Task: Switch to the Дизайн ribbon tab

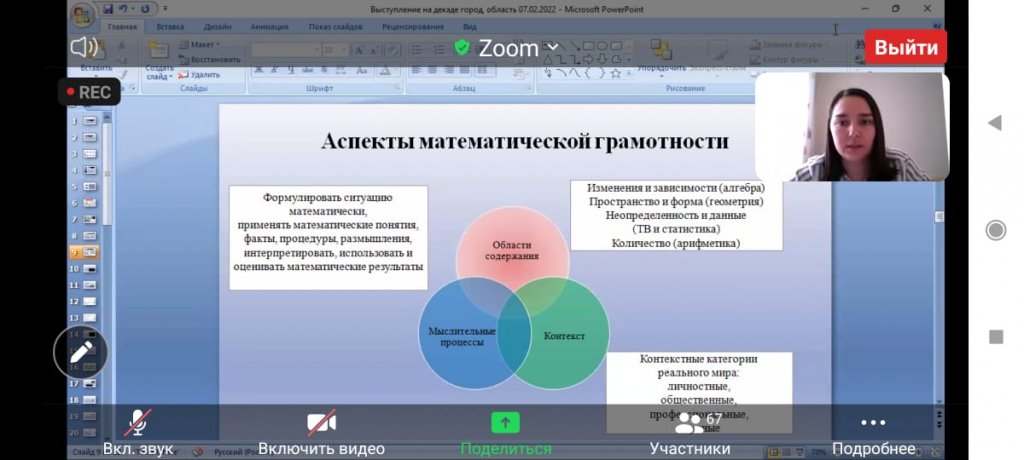Action: click(217, 27)
